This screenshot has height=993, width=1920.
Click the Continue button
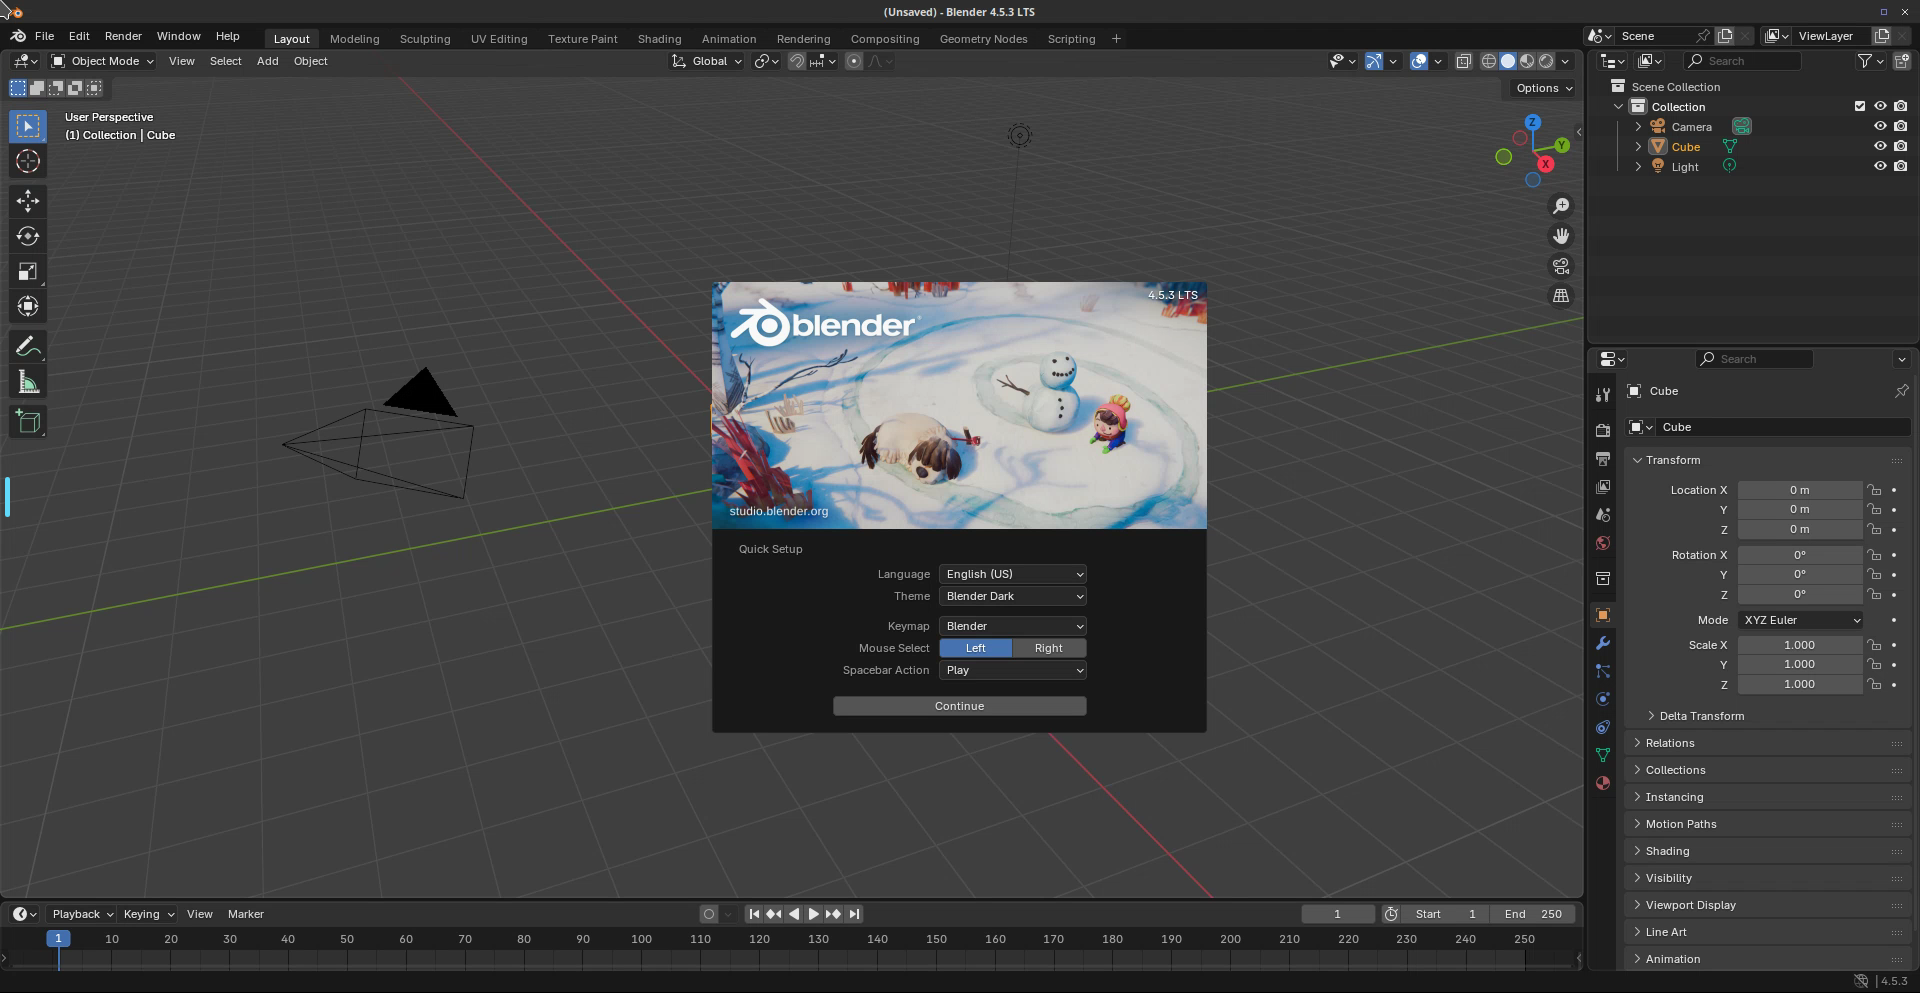pos(959,706)
